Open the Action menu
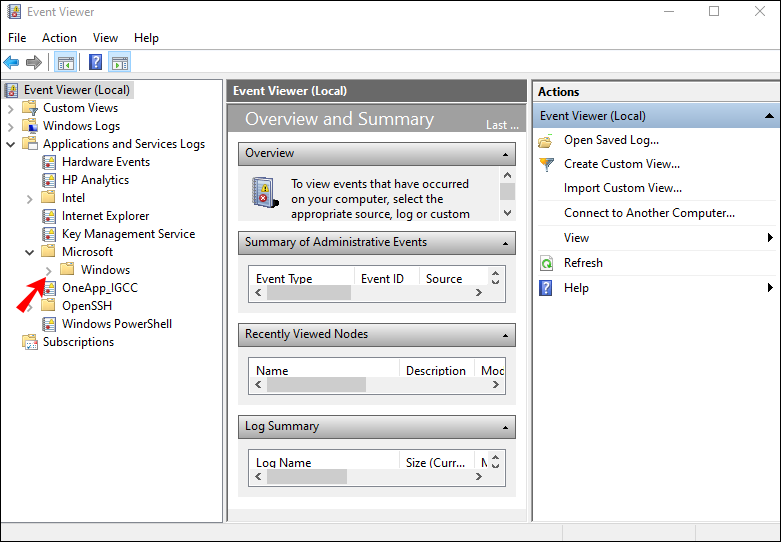This screenshot has height=542, width=781. click(59, 38)
